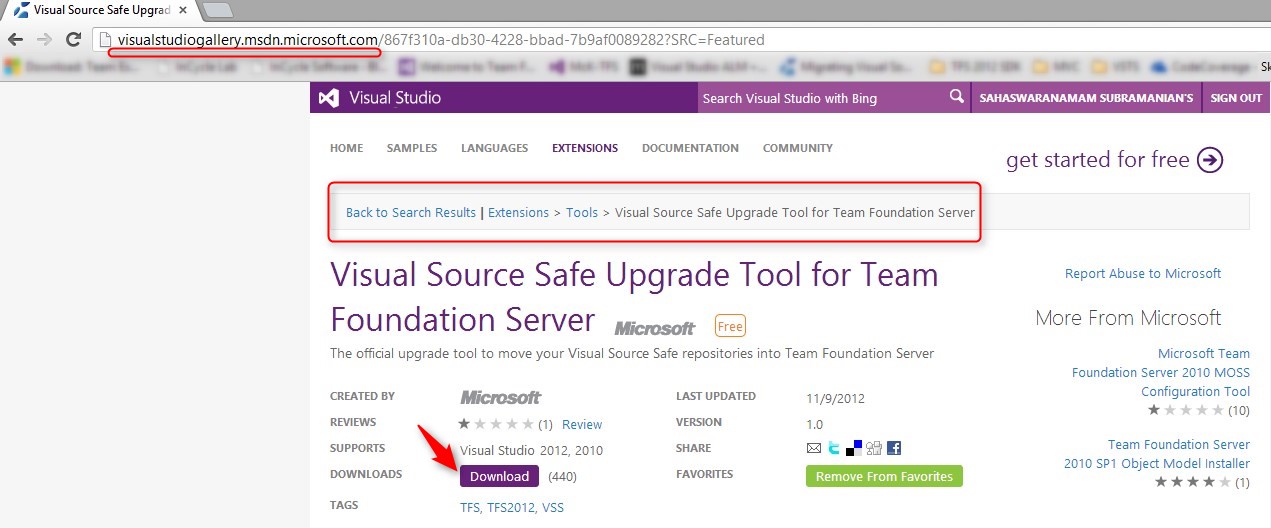Open the COMMUNITY navigation item

[798, 148]
